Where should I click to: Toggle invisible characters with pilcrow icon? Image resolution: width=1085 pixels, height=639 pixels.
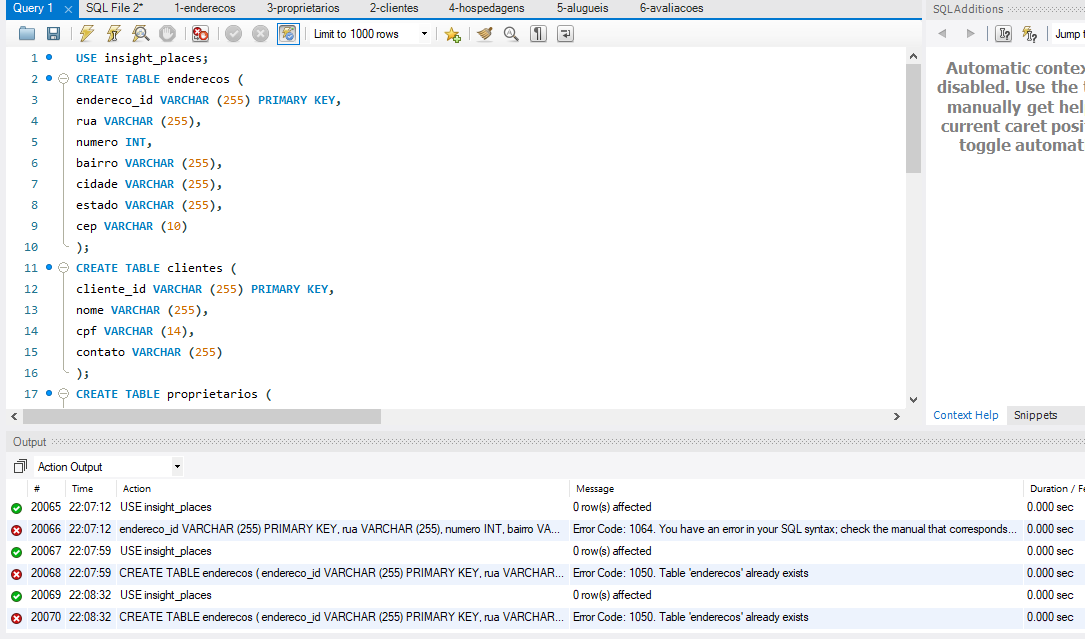538,34
